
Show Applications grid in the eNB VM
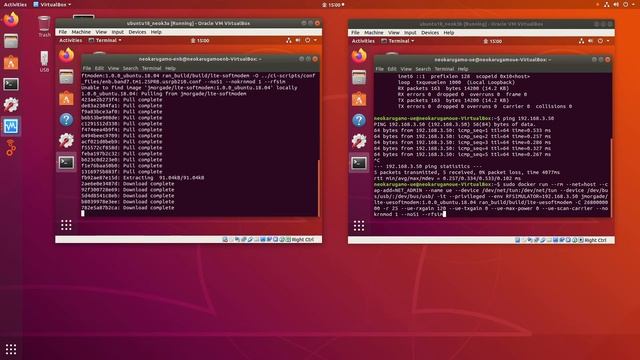coord(66,225)
